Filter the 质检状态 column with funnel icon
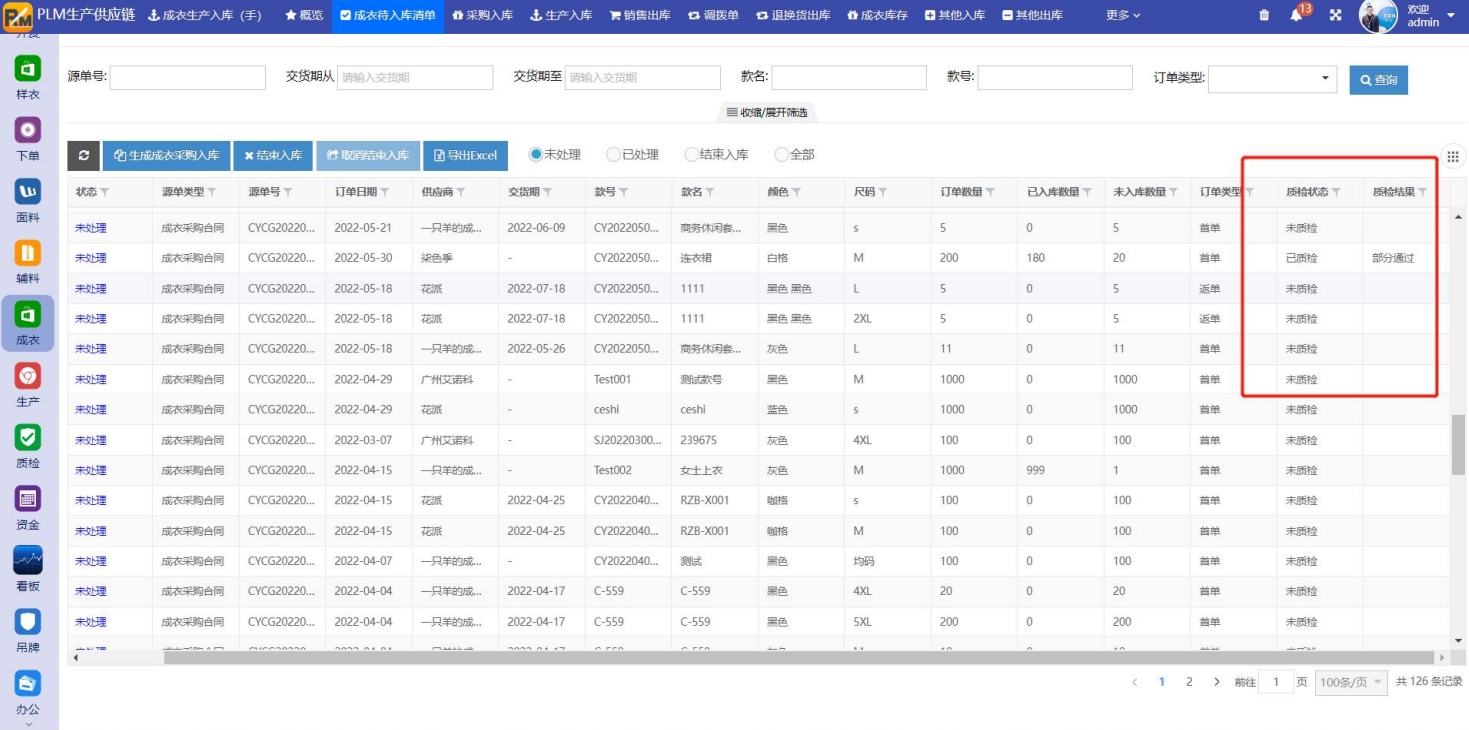The height and width of the screenshot is (730, 1469). 1336,192
